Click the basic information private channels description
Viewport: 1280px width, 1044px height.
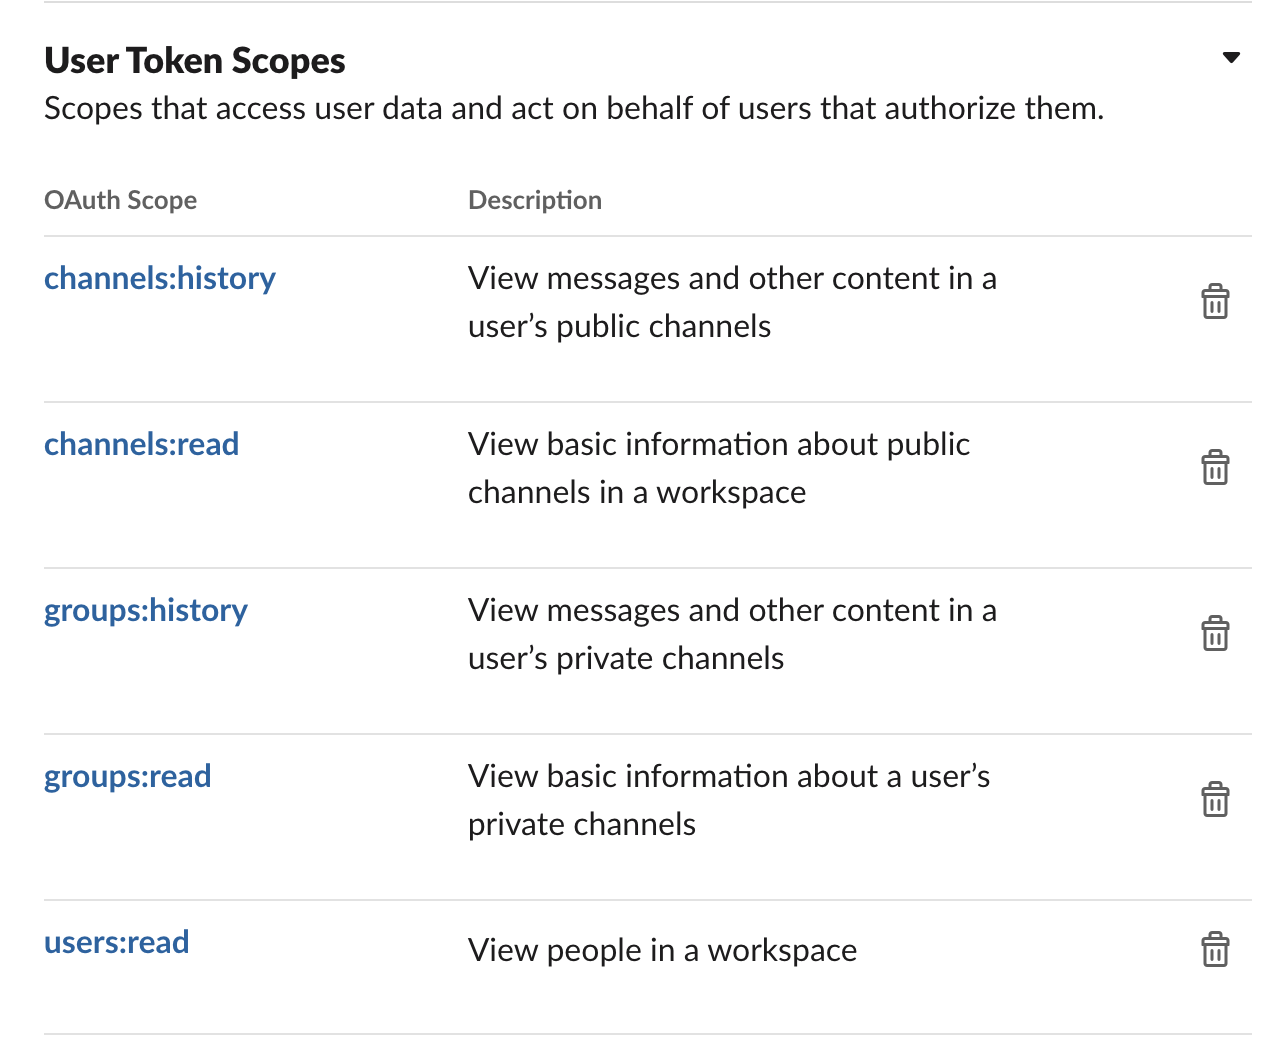(728, 800)
